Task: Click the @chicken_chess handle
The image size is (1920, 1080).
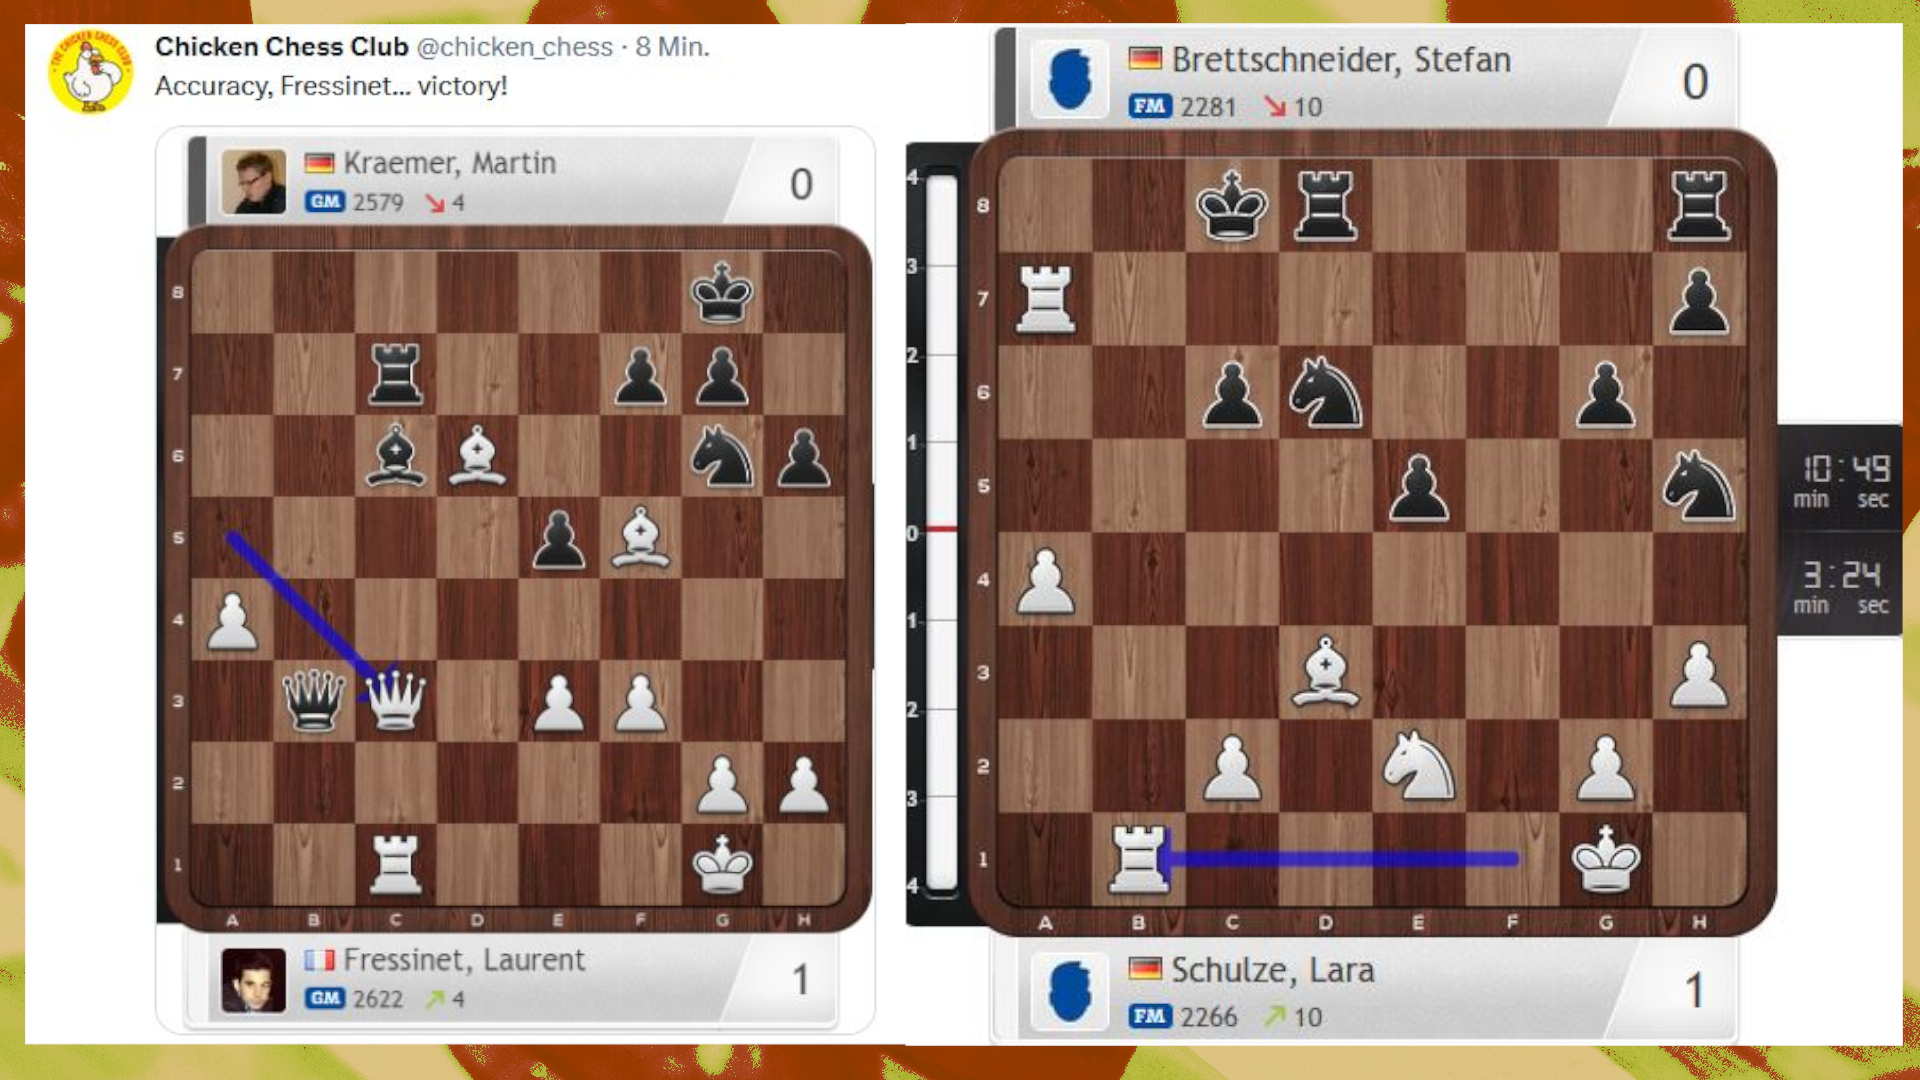Action: coord(514,47)
